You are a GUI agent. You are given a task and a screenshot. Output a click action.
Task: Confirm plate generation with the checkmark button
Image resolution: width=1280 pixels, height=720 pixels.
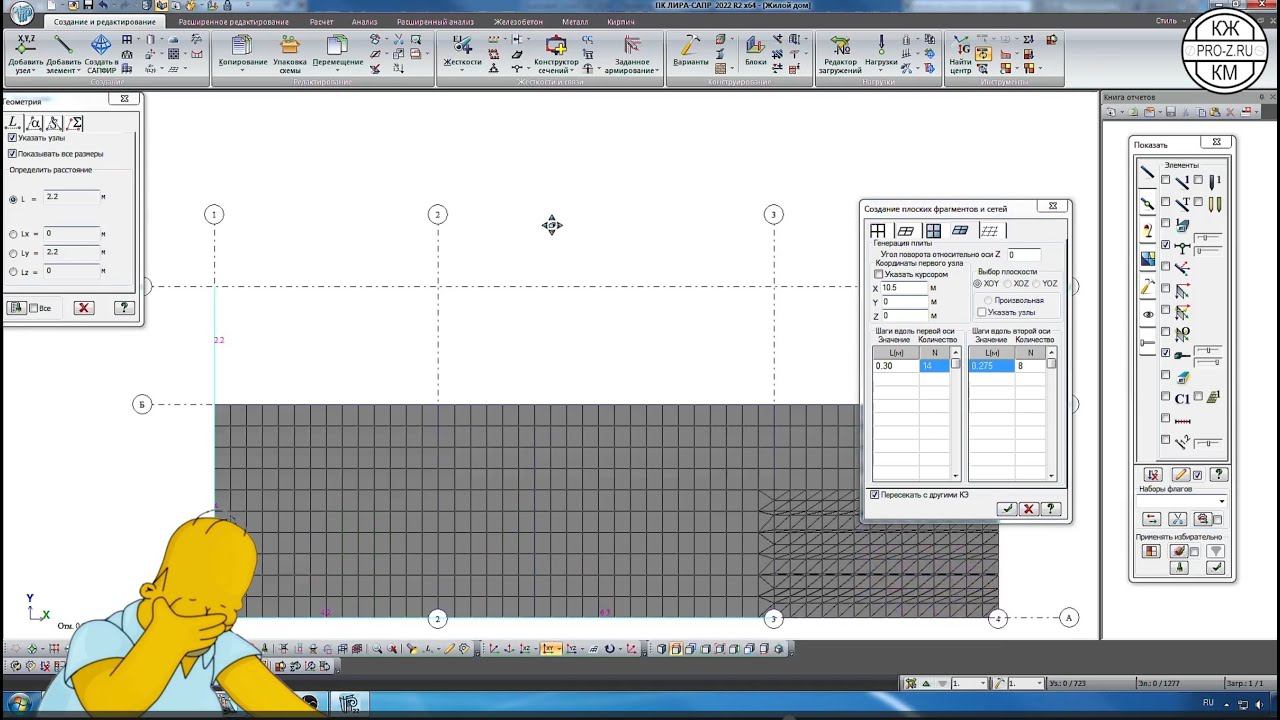pos(1008,509)
